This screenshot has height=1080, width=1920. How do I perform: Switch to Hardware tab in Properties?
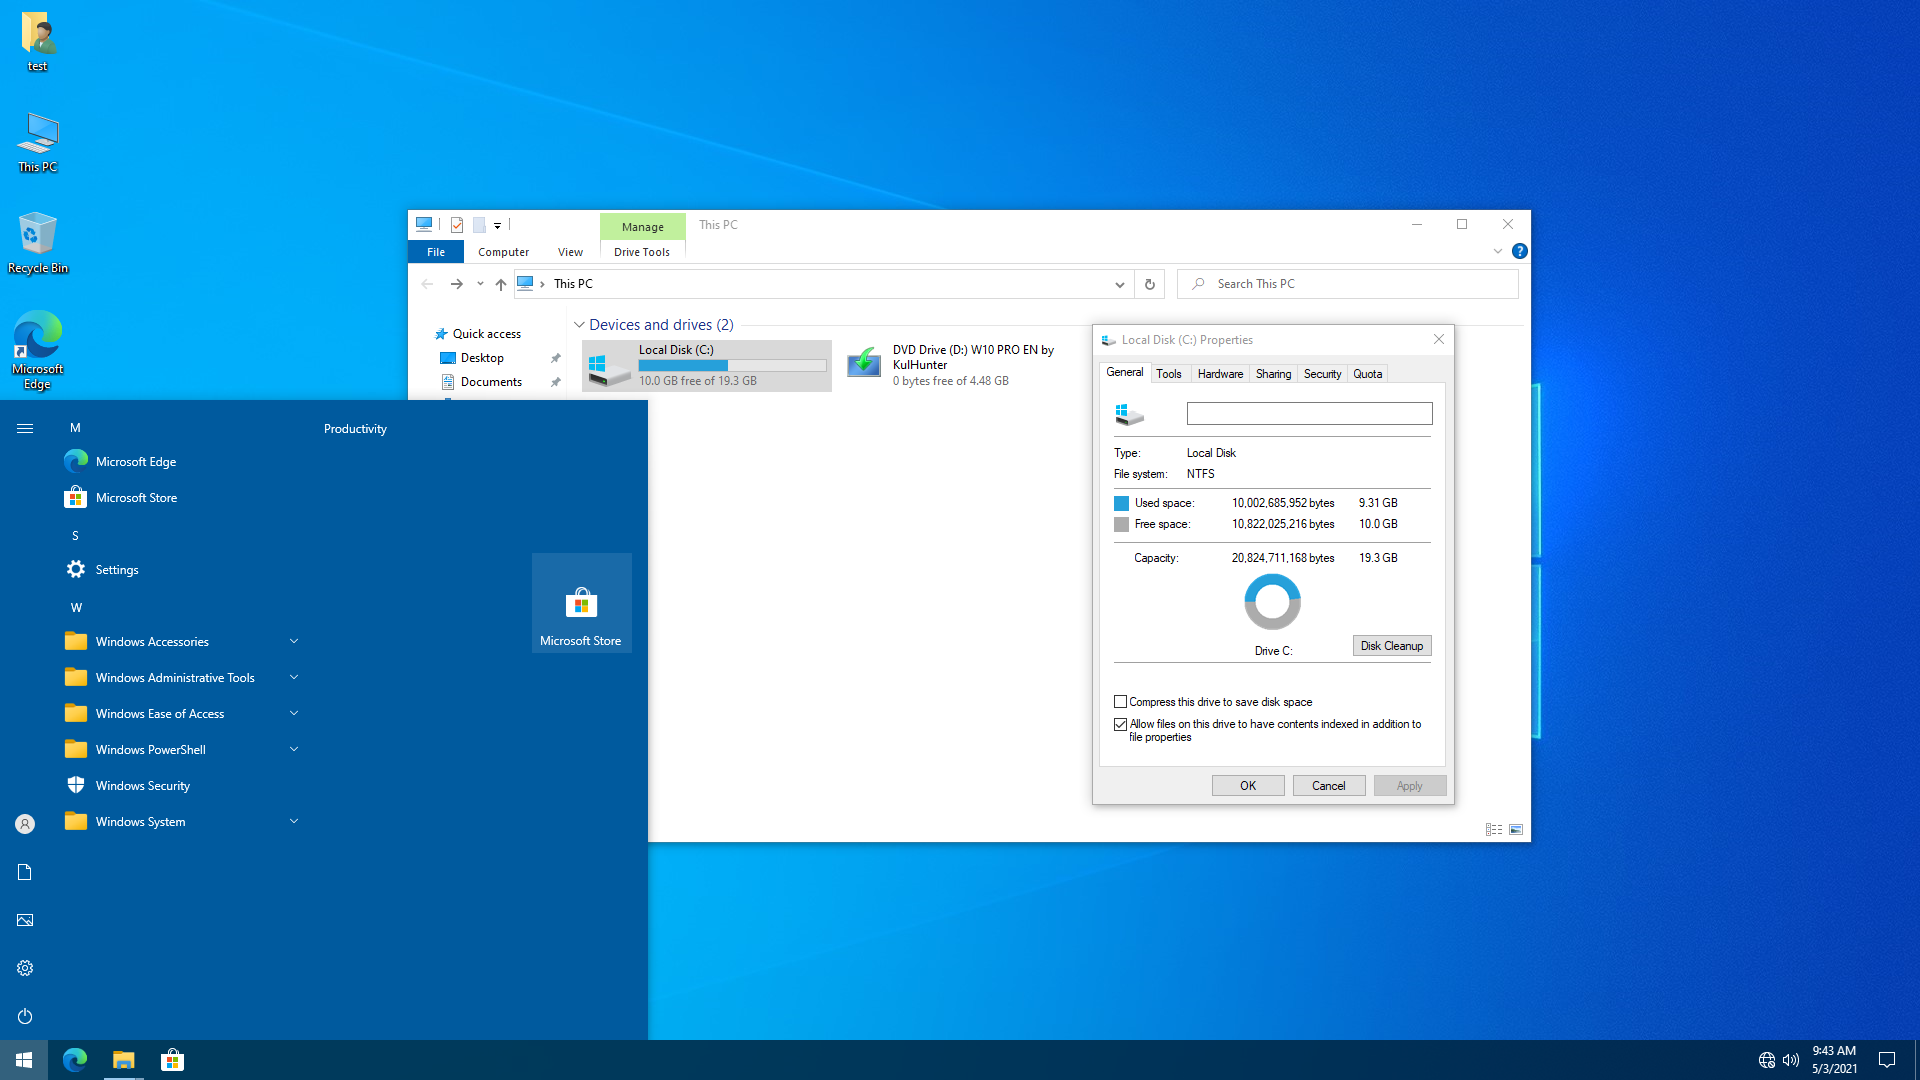(1220, 374)
